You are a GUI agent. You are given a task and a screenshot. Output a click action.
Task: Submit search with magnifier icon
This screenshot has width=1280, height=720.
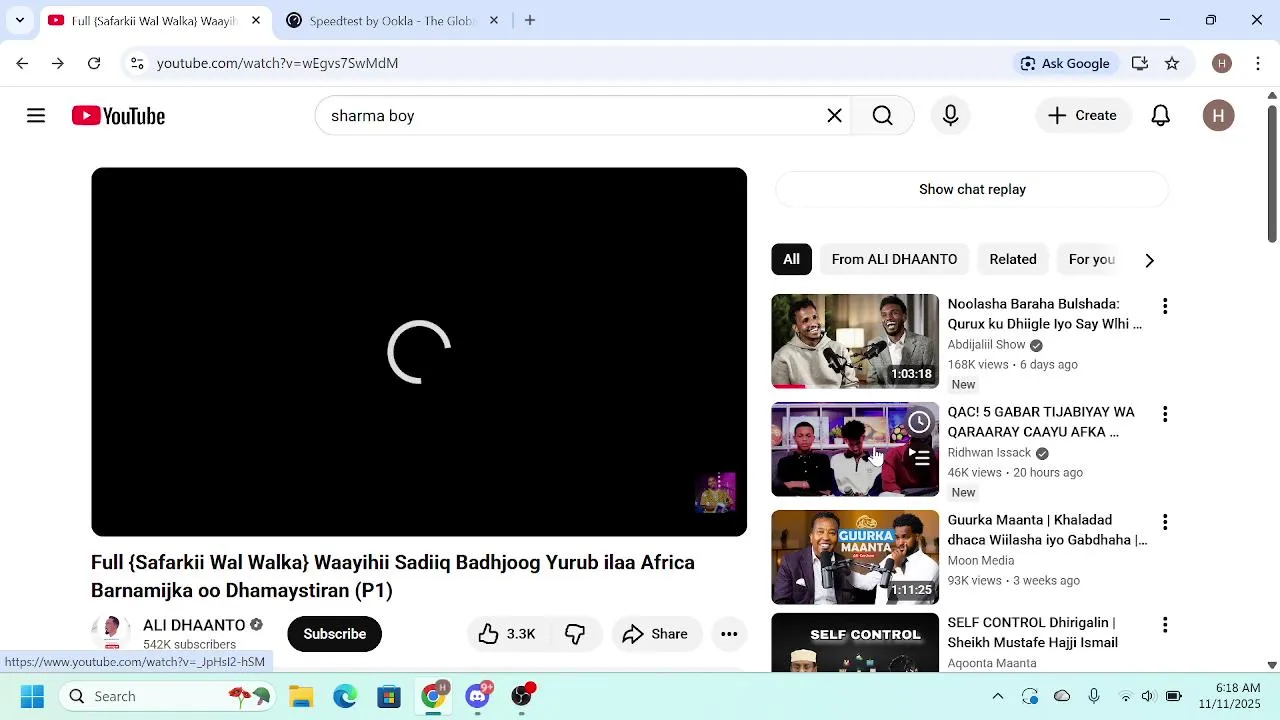(882, 116)
